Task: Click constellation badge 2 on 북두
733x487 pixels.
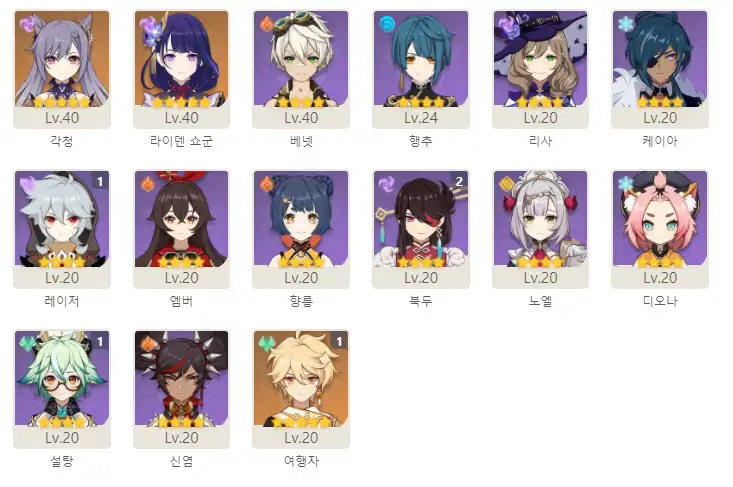Action: click(x=459, y=181)
